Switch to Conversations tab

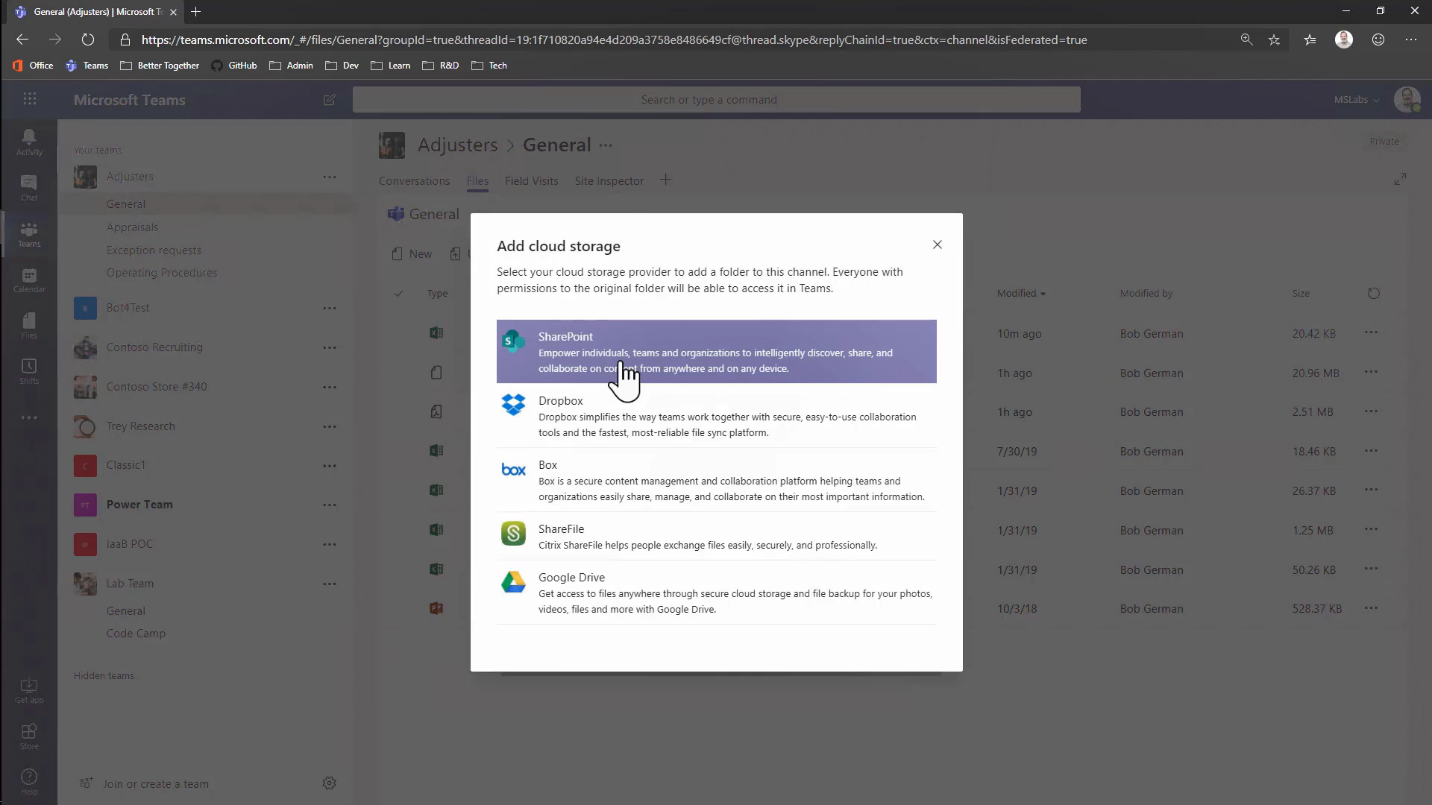point(414,181)
